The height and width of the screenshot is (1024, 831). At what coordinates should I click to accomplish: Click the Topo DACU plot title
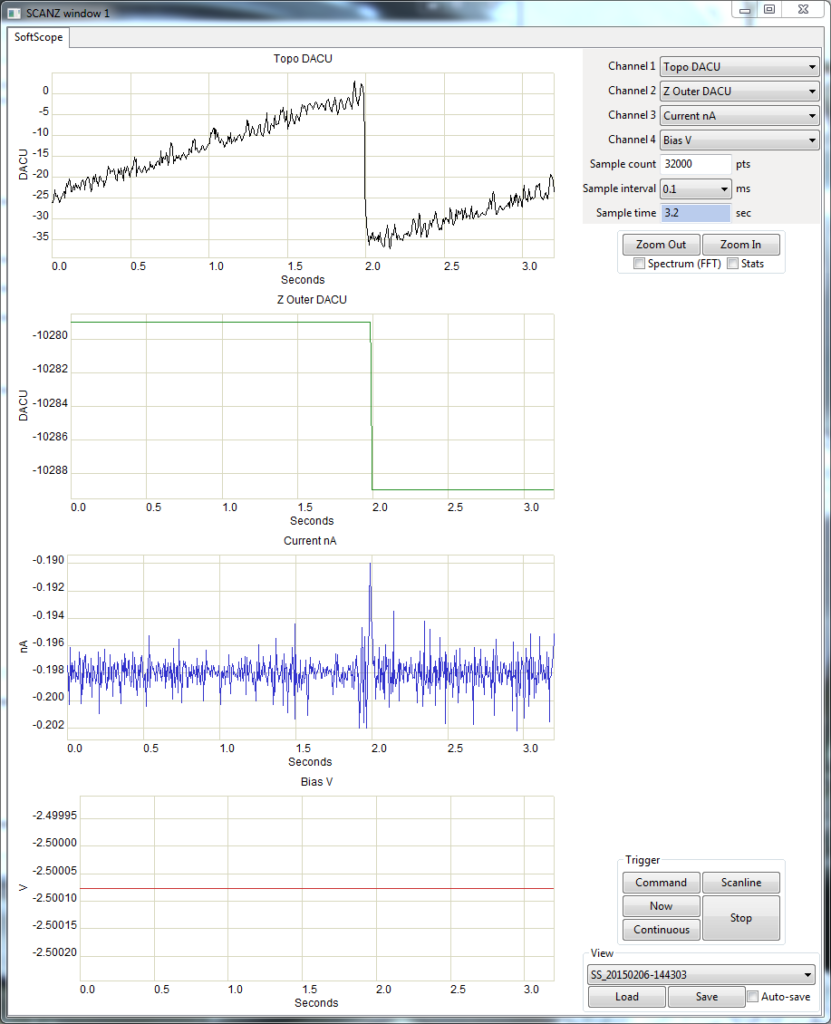(x=303, y=59)
